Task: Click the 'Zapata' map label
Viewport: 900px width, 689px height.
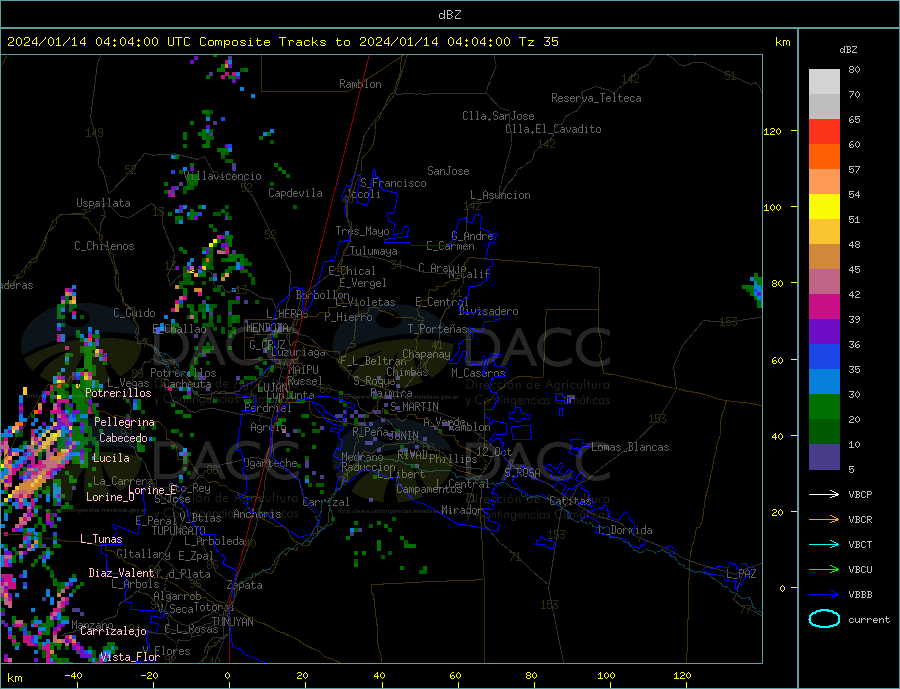Action: coord(245,586)
